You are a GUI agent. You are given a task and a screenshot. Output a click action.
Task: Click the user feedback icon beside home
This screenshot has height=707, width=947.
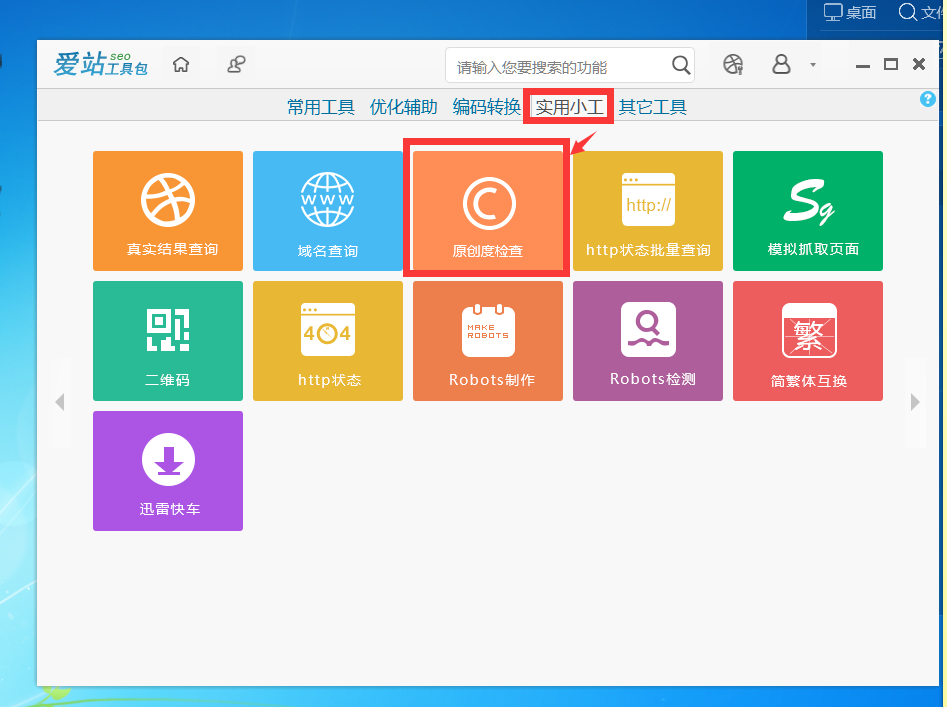click(x=236, y=64)
